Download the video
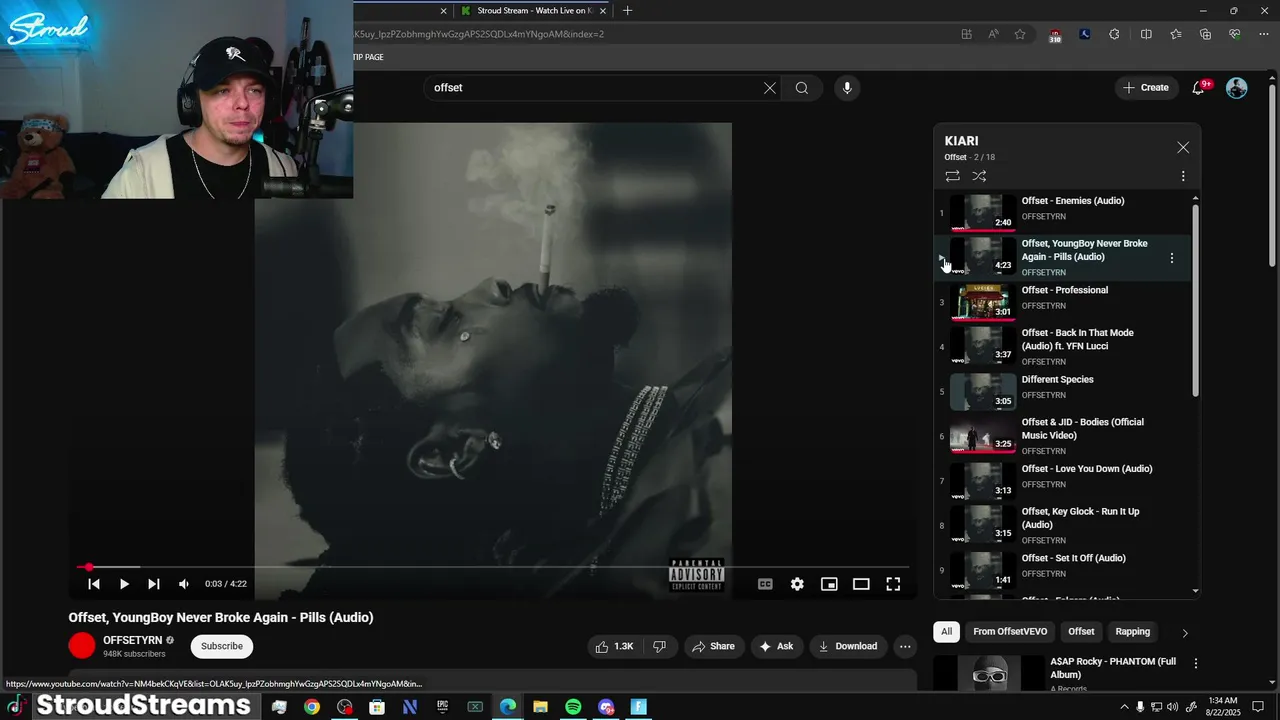This screenshot has width=1280, height=720. tap(848, 646)
